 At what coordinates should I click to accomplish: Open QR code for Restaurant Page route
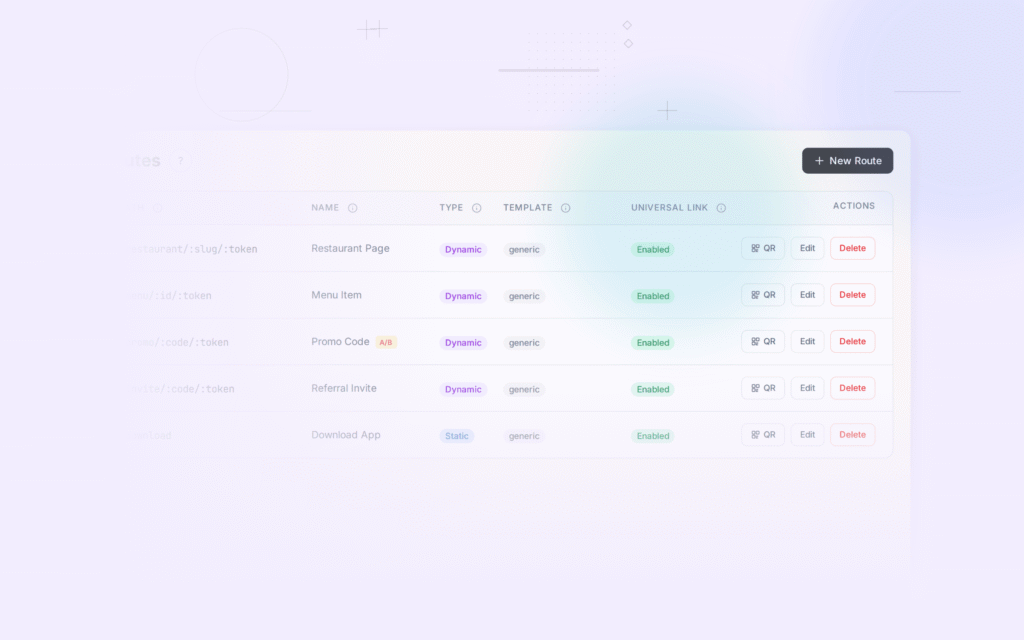(763, 248)
